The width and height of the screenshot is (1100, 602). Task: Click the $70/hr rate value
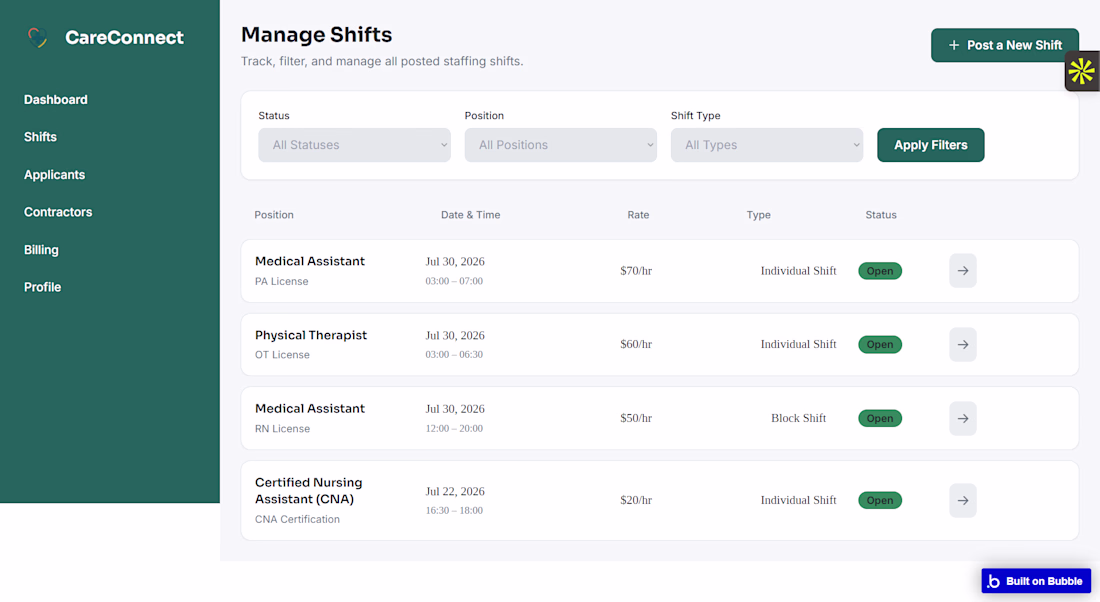pos(636,271)
